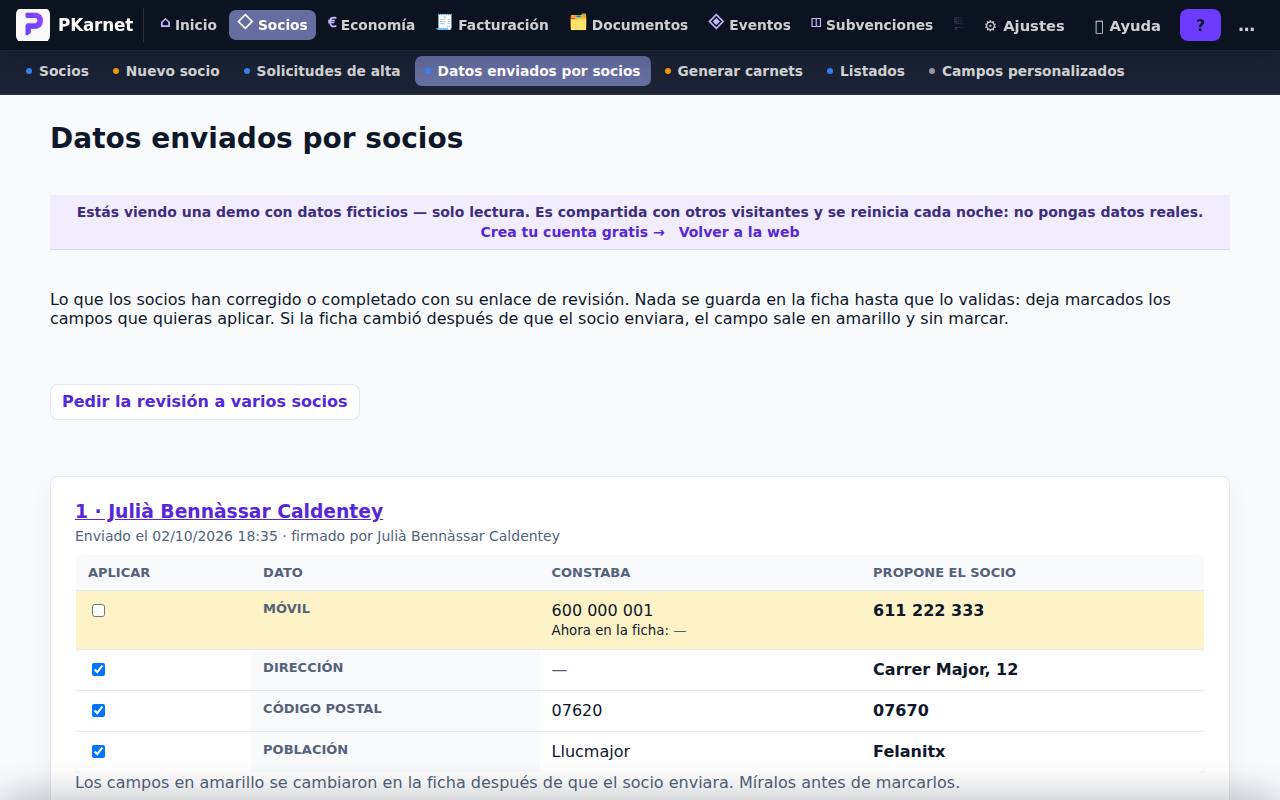Image resolution: width=1280 pixels, height=800 pixels.
Task: Open the purple question mark button
Action: [1200, 25]
